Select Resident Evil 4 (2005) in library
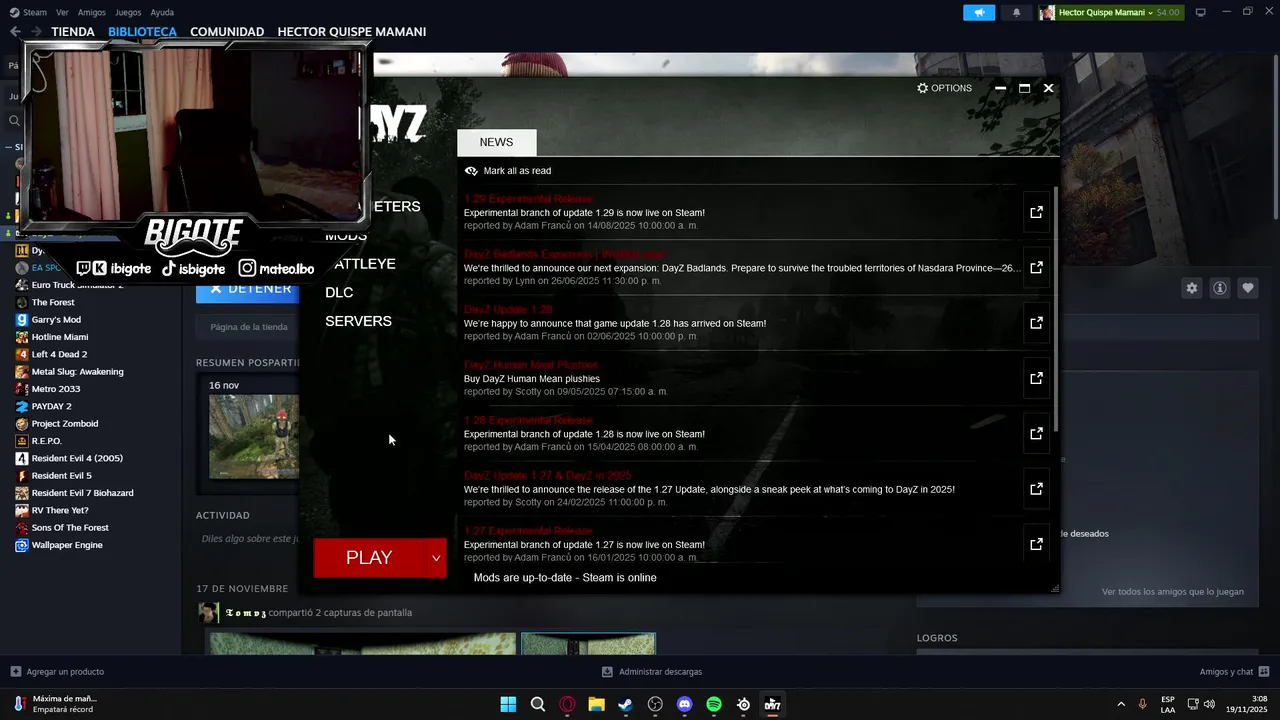The width and height of the screenshot is (1280, 720). 77,458
